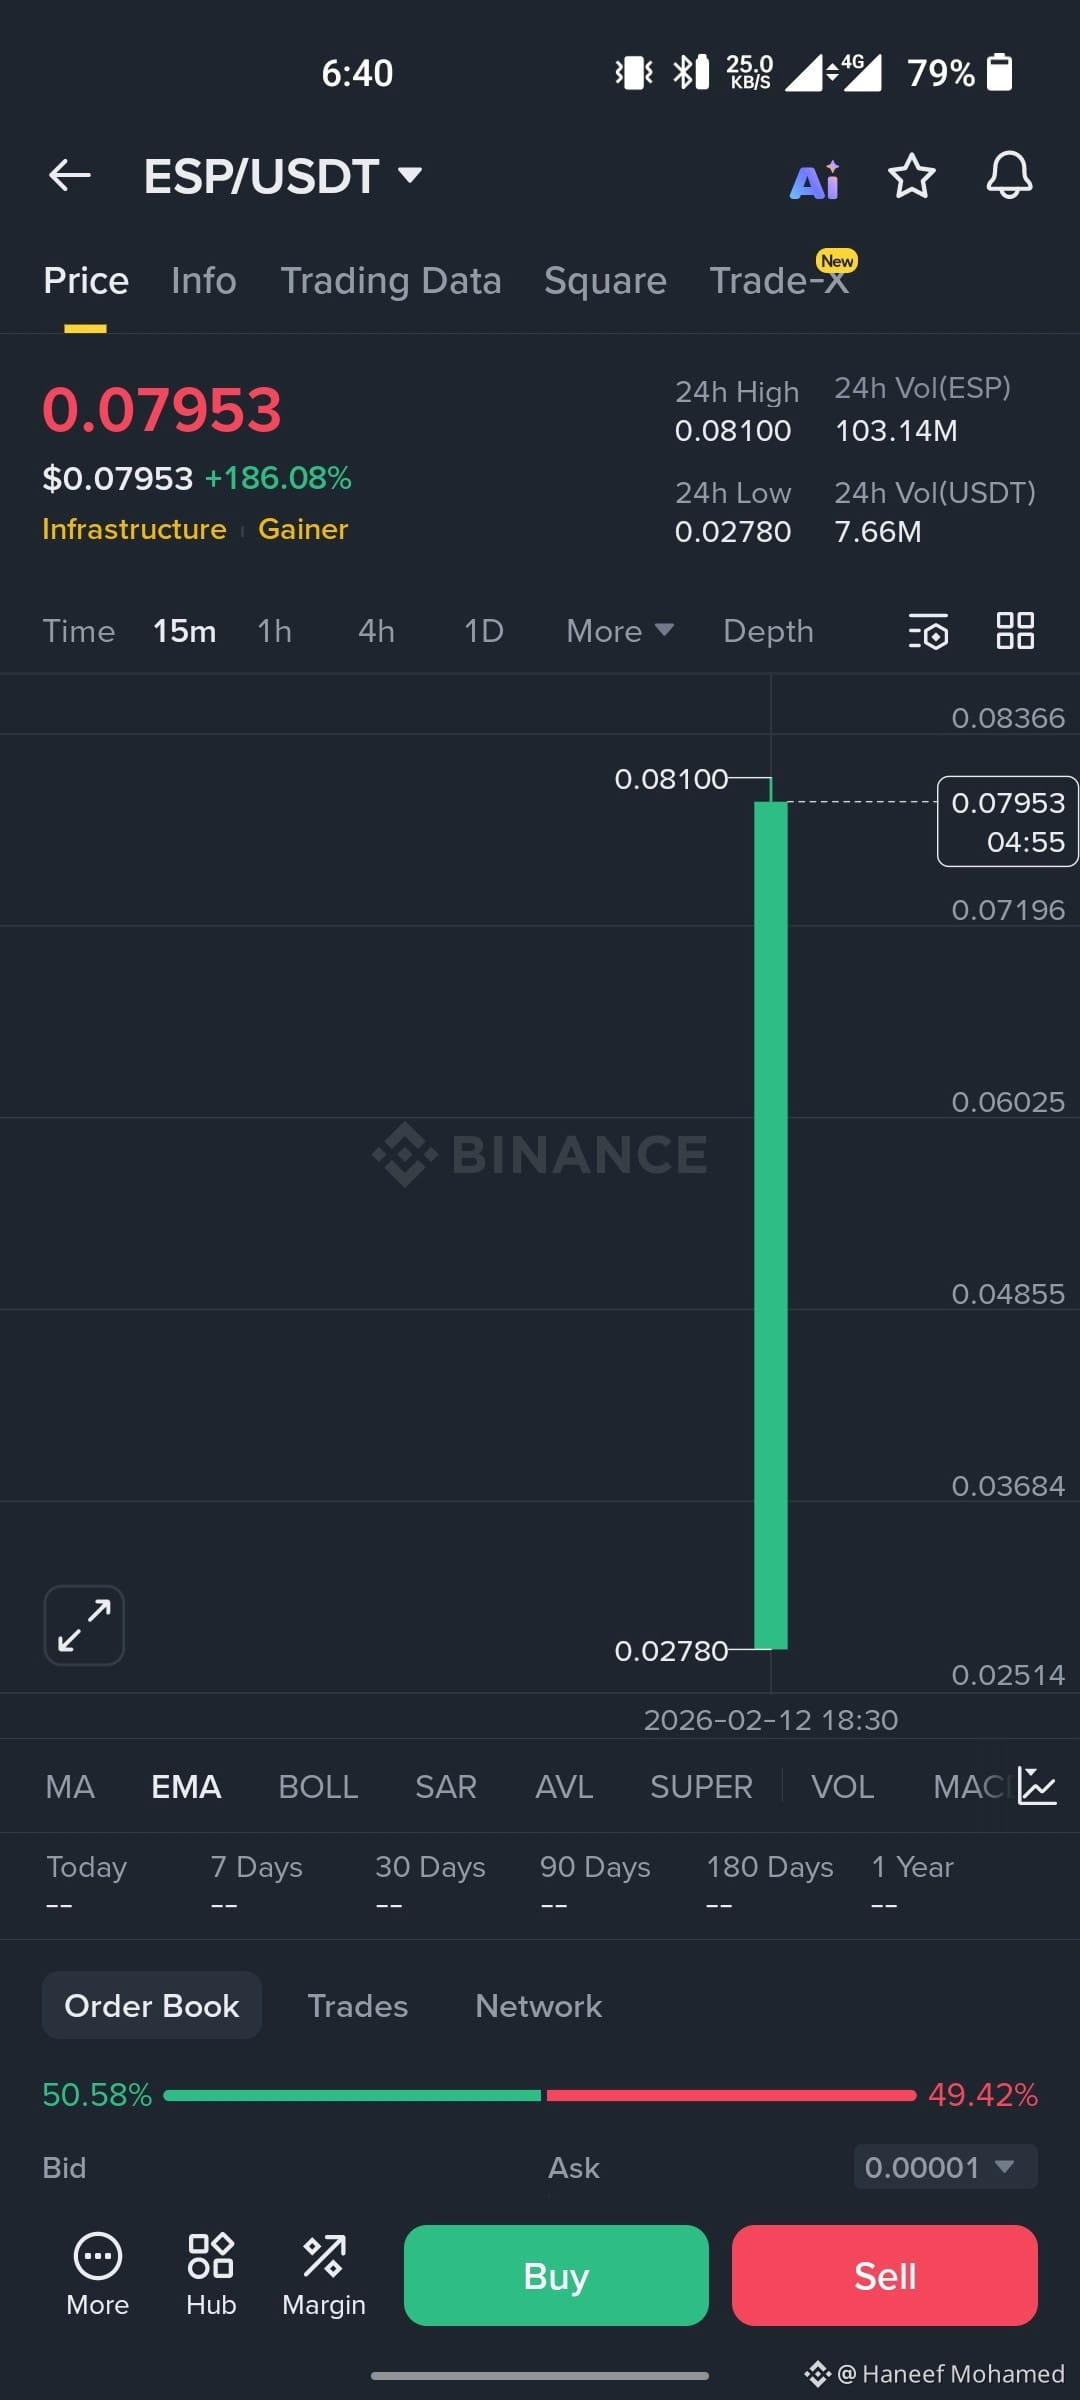
Task: Tap the green candlestick on the chart
Action: (x=771, y=1225)
